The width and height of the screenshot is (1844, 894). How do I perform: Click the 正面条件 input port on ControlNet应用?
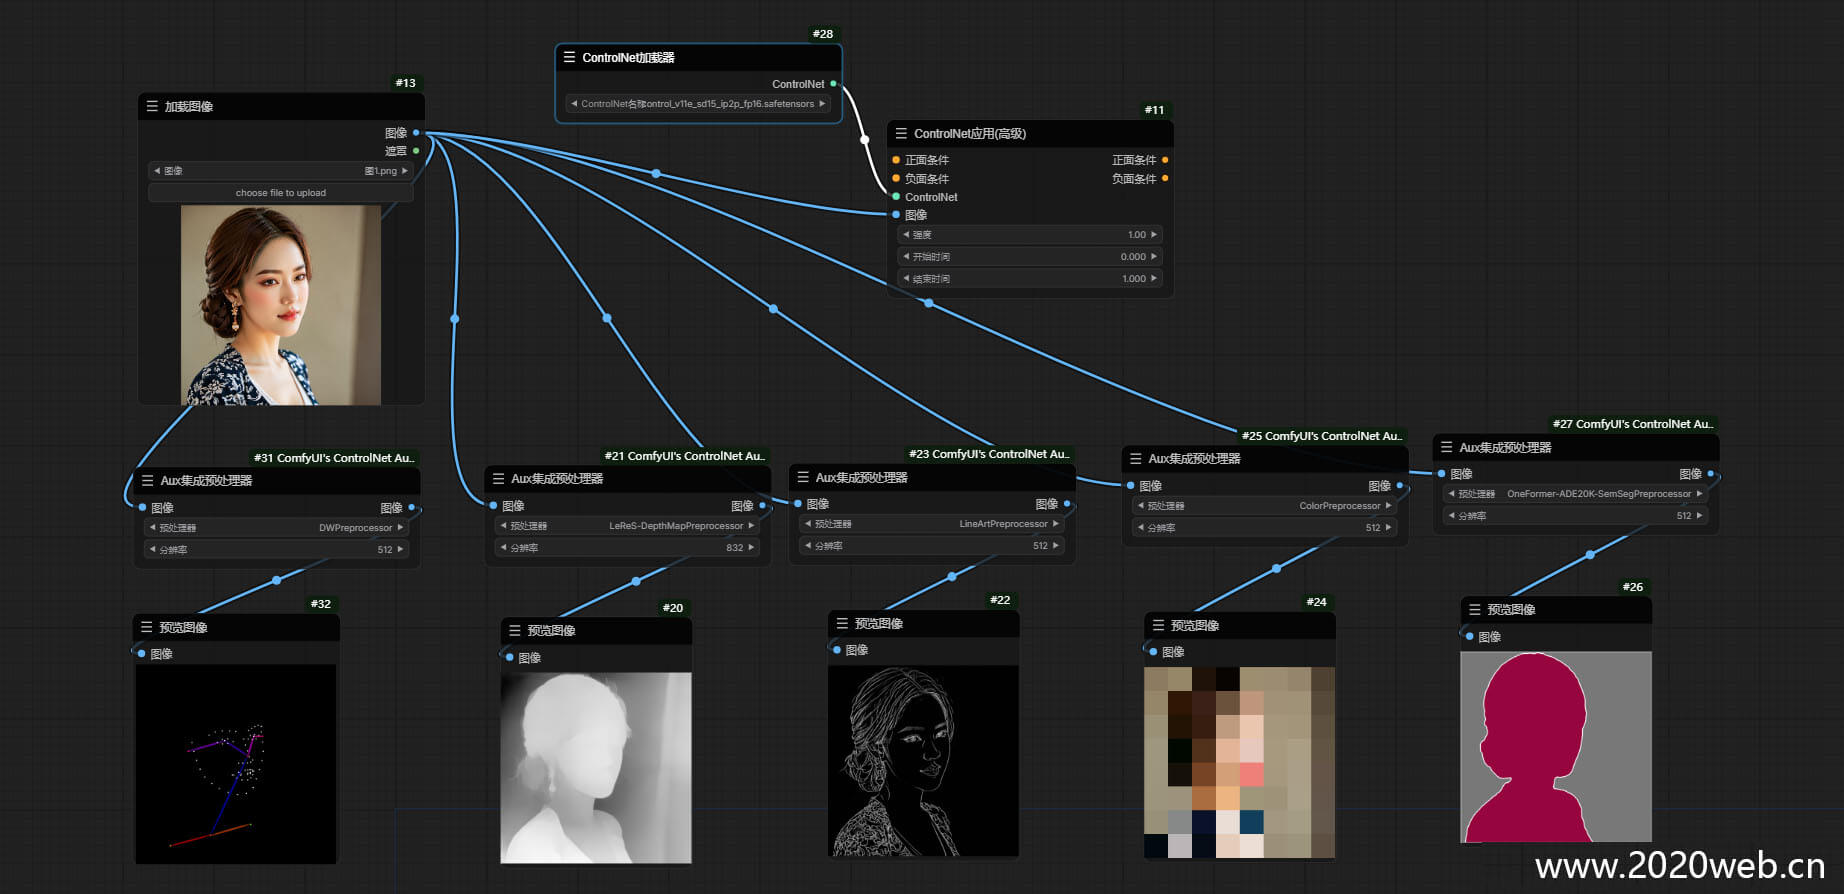point(896,160)
